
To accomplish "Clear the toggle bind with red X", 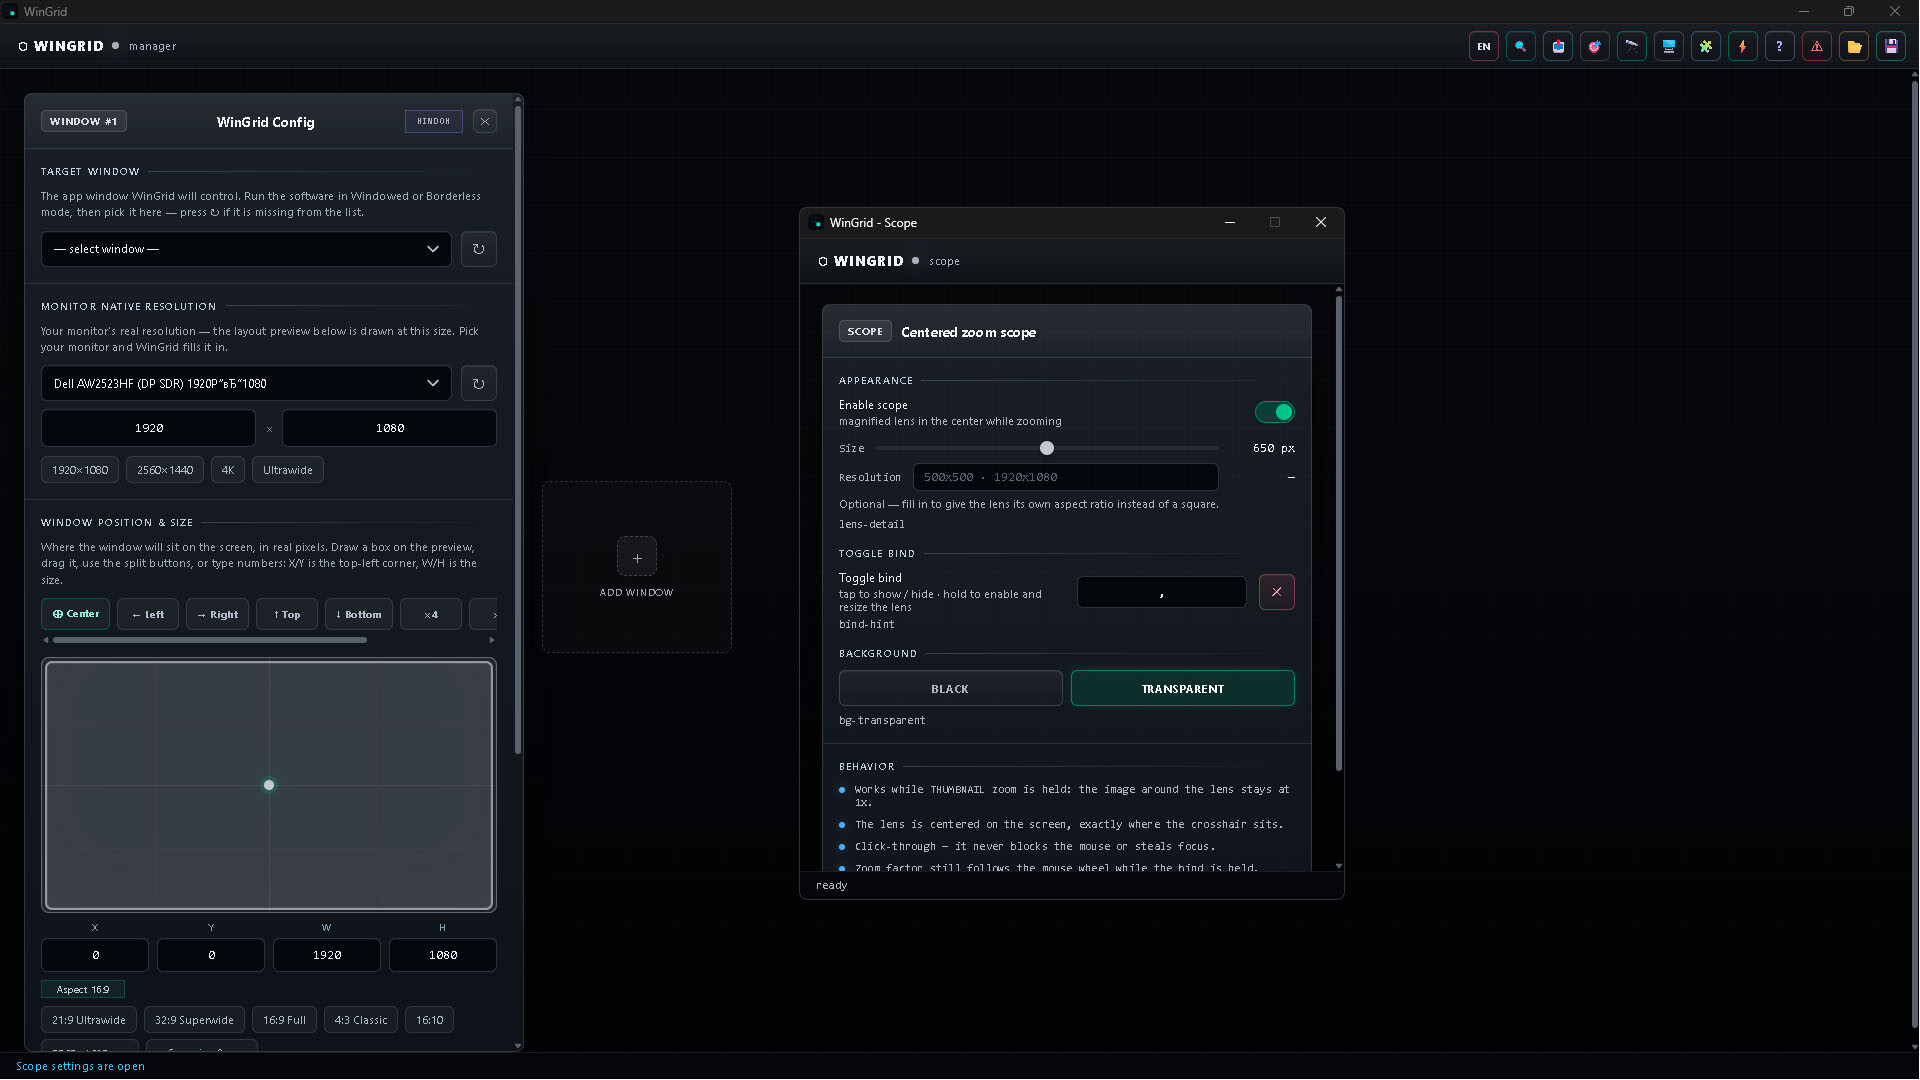I will click(x=1276, y=592).
